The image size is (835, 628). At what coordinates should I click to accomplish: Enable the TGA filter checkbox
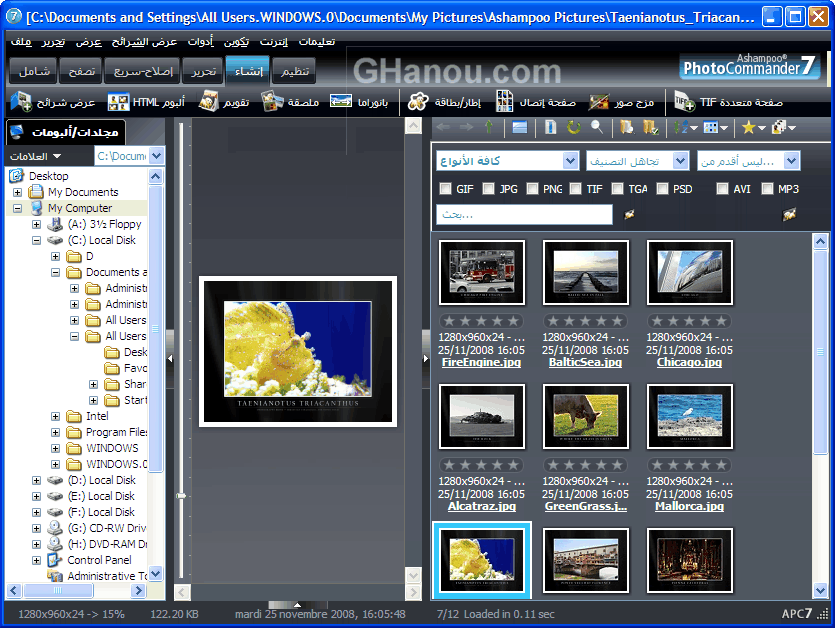pos(617,189)
